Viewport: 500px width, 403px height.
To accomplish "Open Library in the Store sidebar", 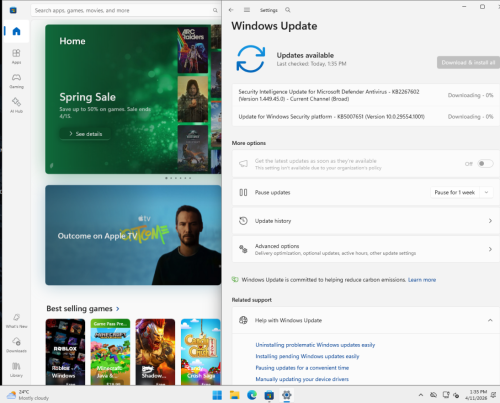I will pyautogui.click(x=16, y=369).
